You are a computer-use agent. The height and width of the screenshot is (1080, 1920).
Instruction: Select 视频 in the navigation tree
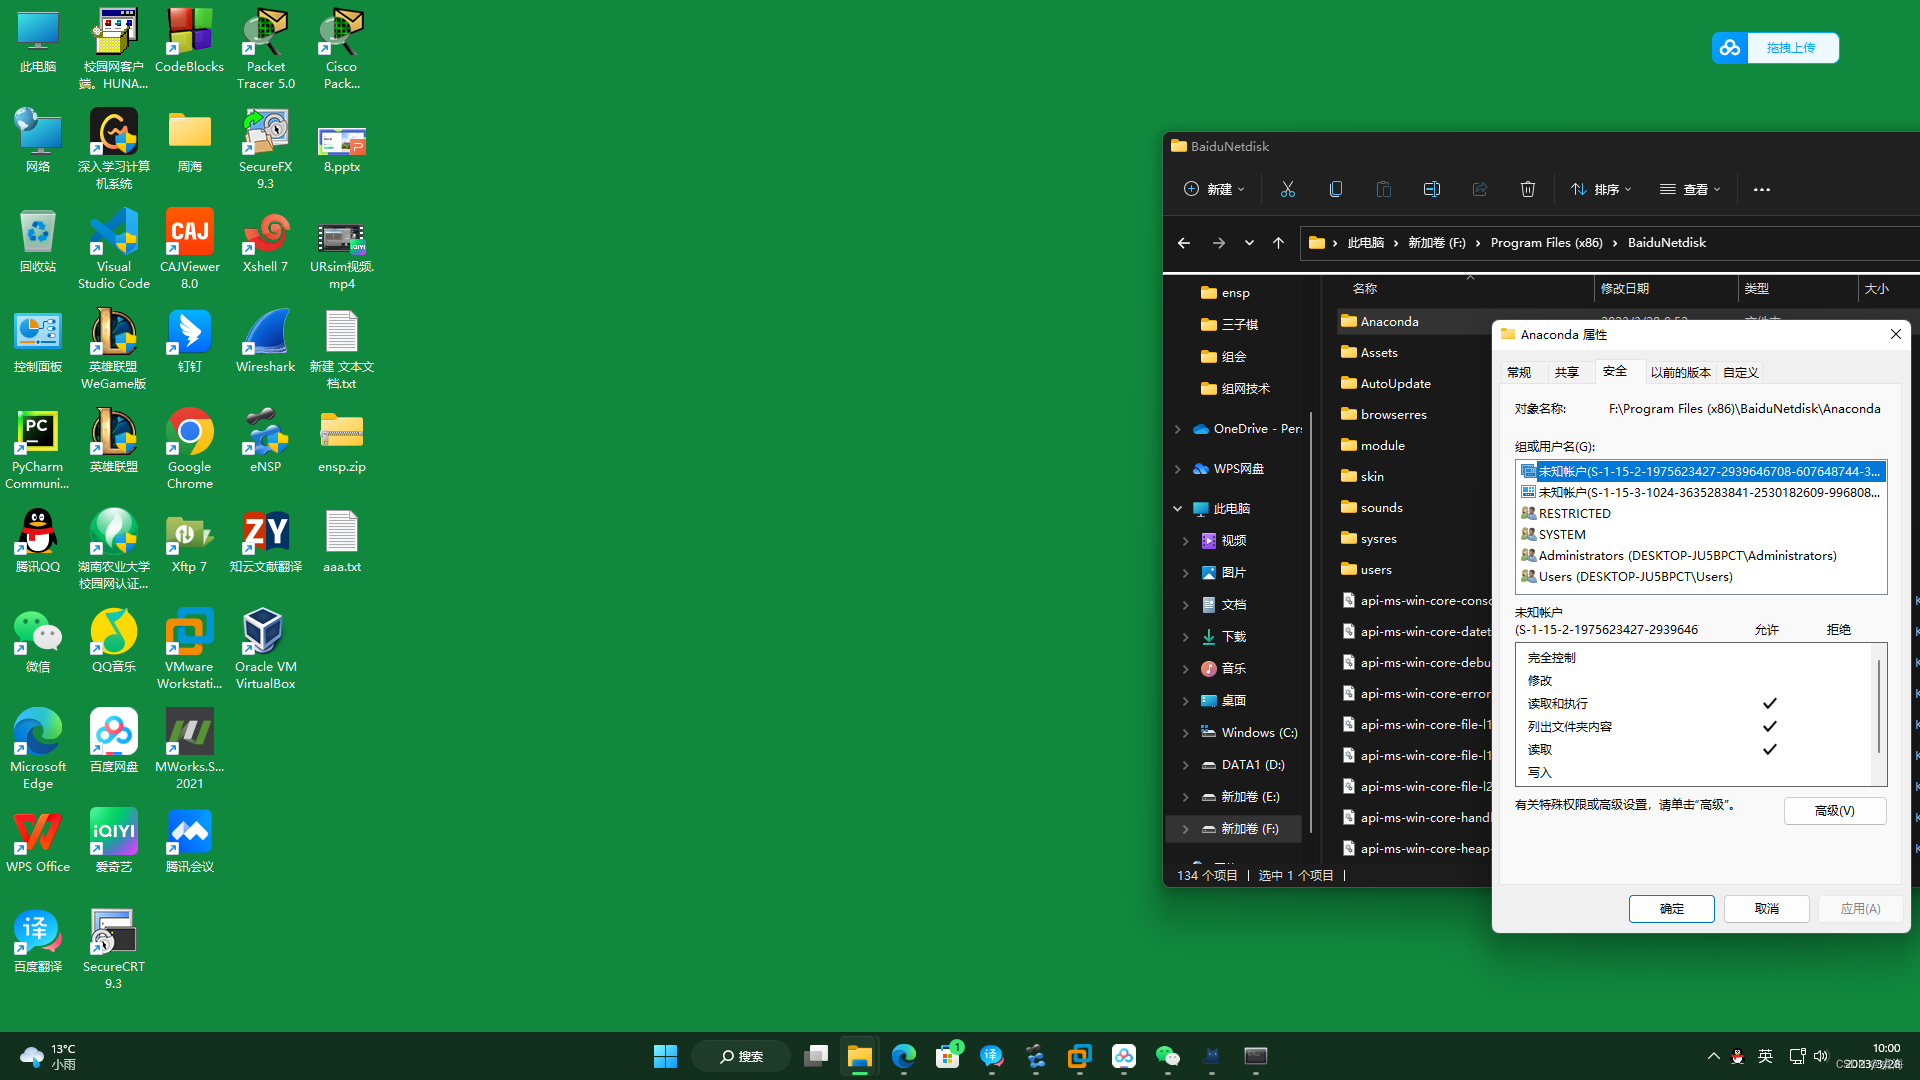pos(1233,541)
